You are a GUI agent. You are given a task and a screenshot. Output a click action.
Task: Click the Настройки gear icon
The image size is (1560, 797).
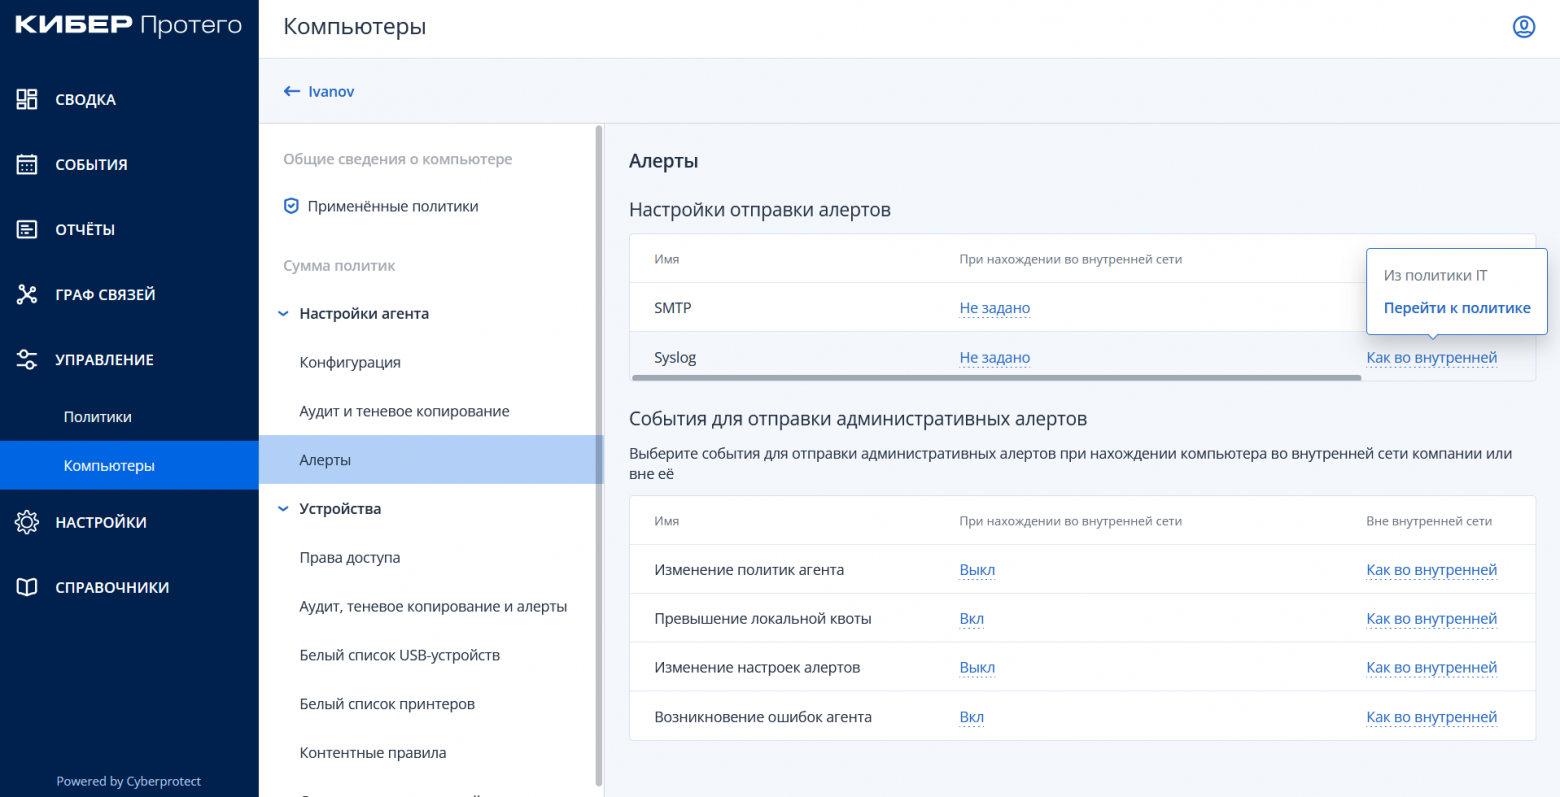27,522
